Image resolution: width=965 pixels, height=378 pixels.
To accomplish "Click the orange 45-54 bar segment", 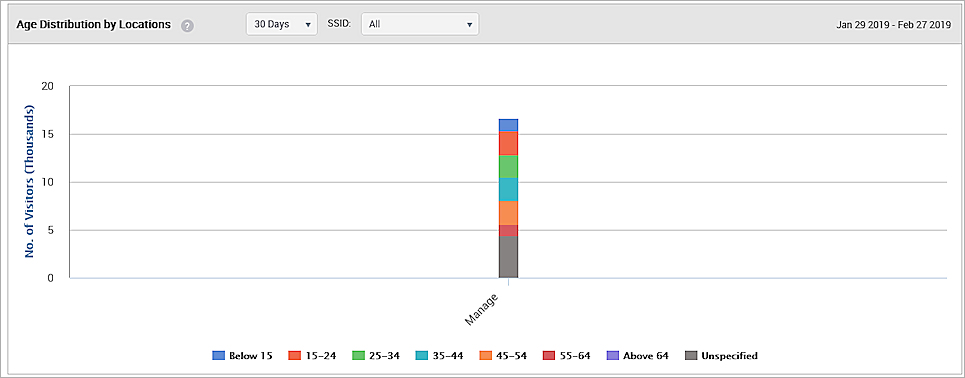I will pyautogui.click(x=508, y=213).
